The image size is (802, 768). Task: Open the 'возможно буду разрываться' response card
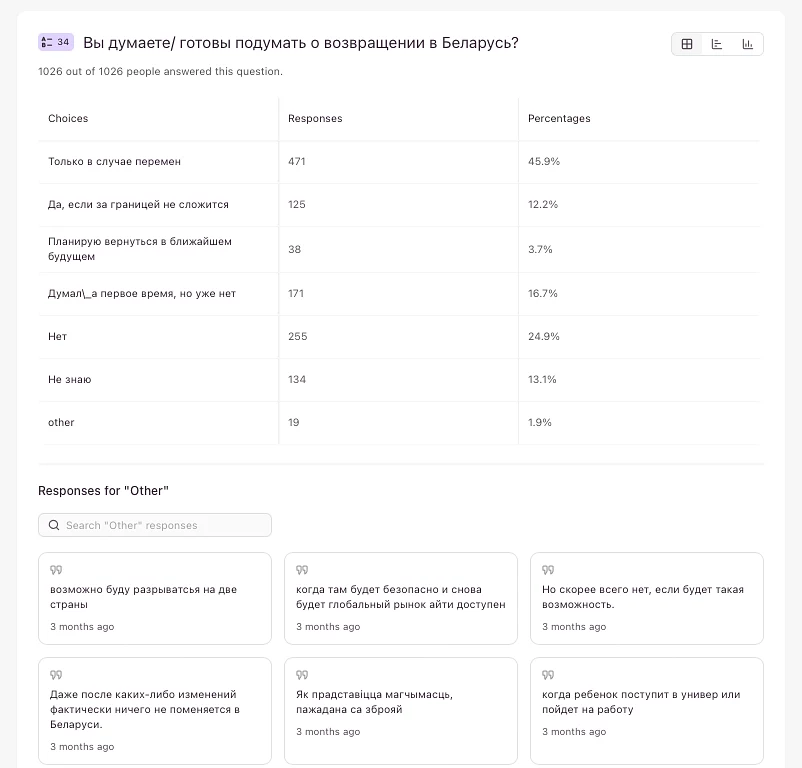tap(155, 598)
